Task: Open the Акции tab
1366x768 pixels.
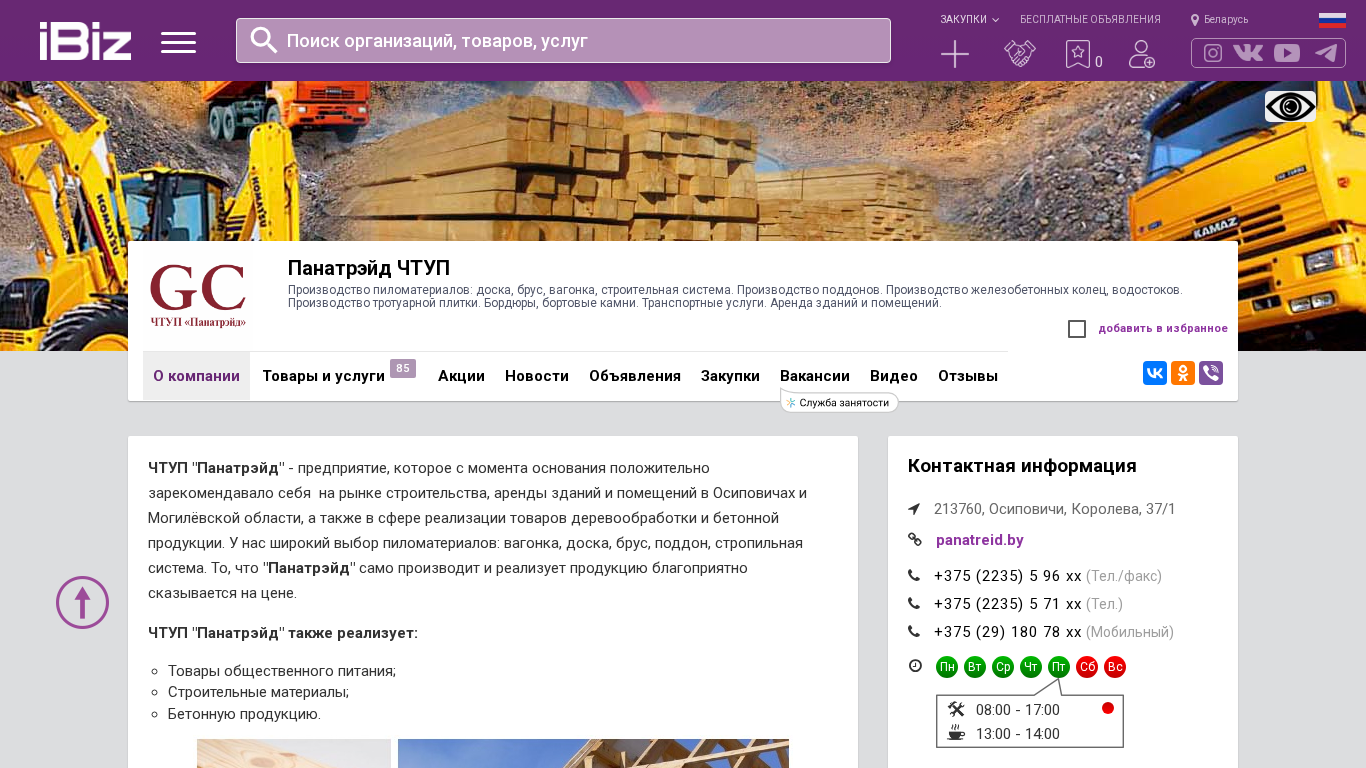Action: click(x=461, y=376)
